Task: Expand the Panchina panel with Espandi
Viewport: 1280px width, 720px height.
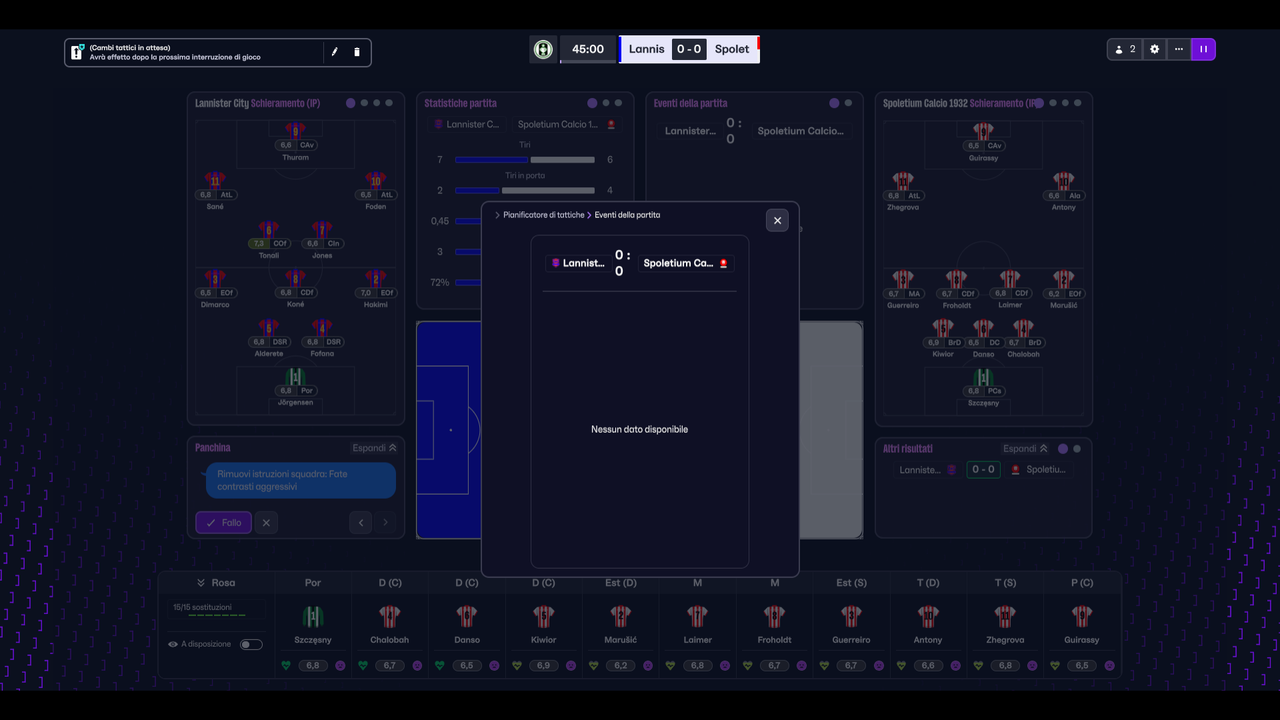Action: tap(374, 448)
